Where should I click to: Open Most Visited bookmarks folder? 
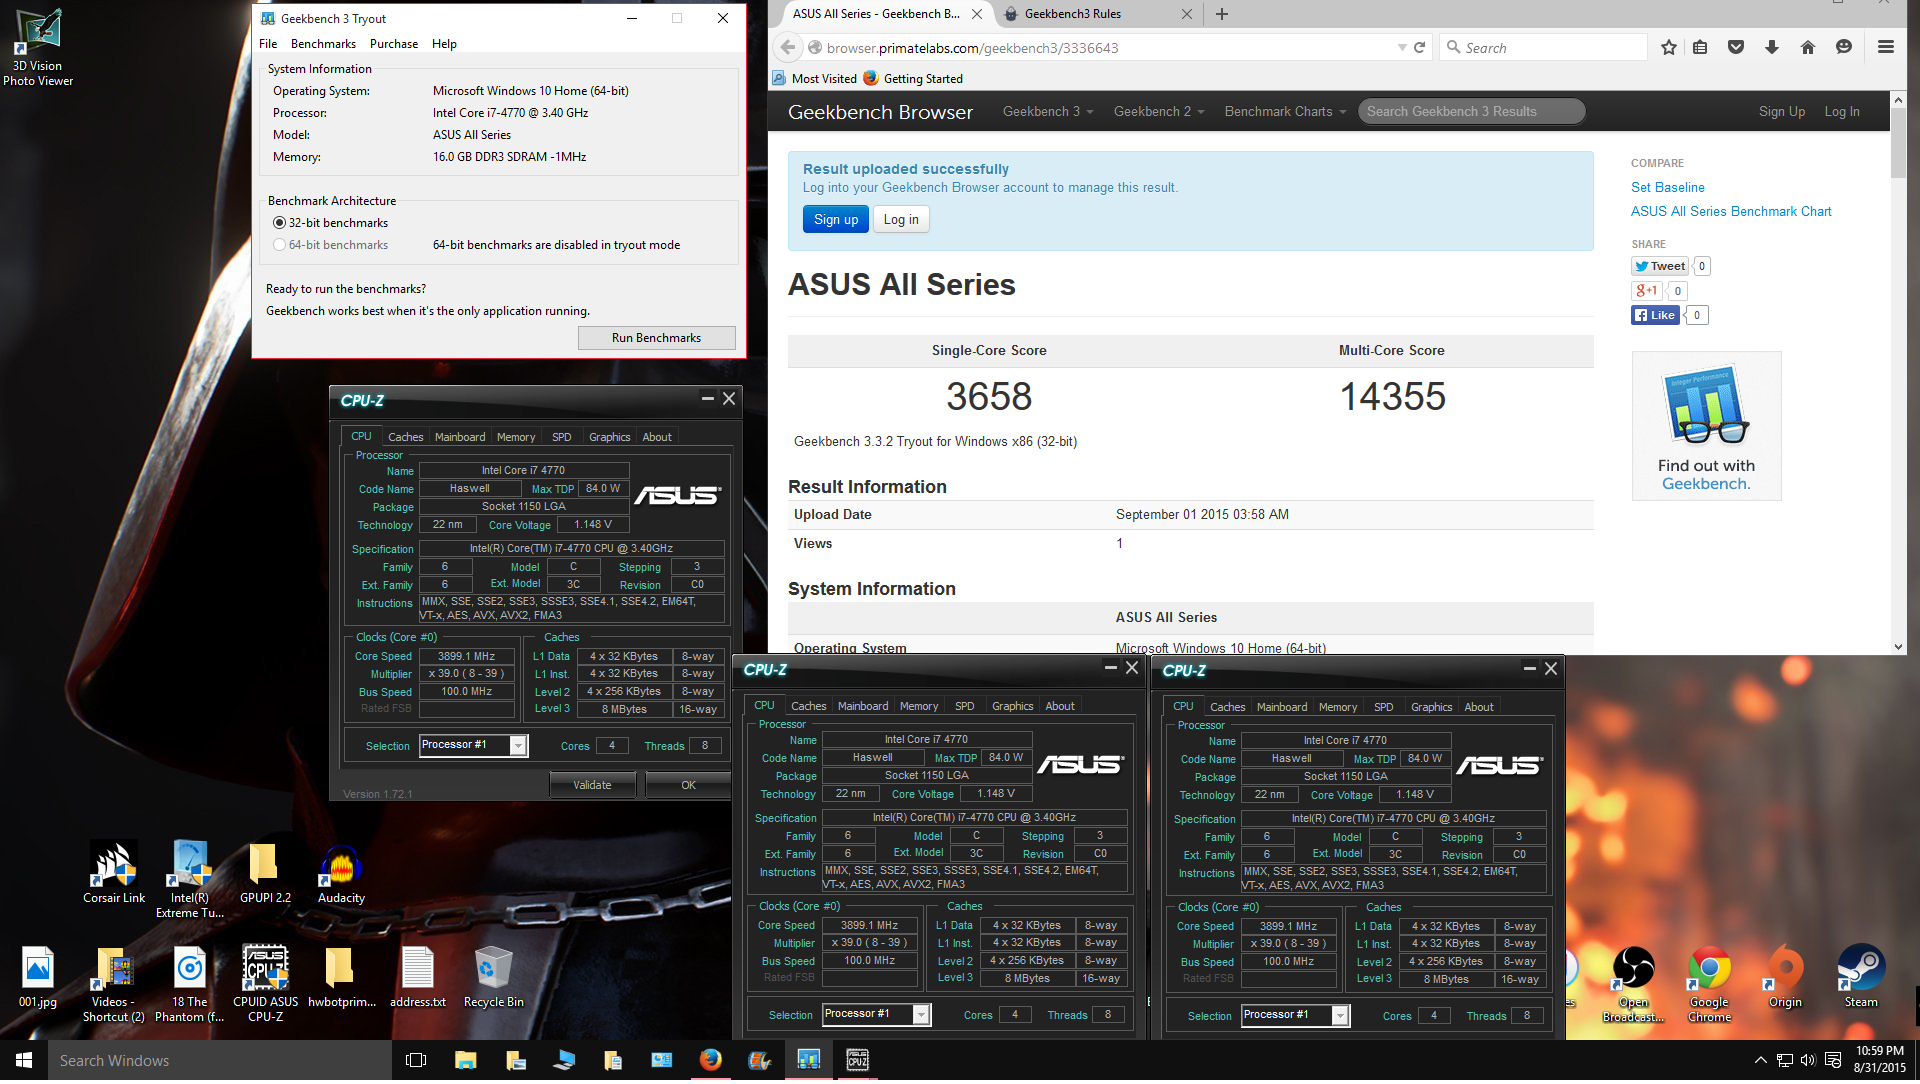click(x=814, y=79)
